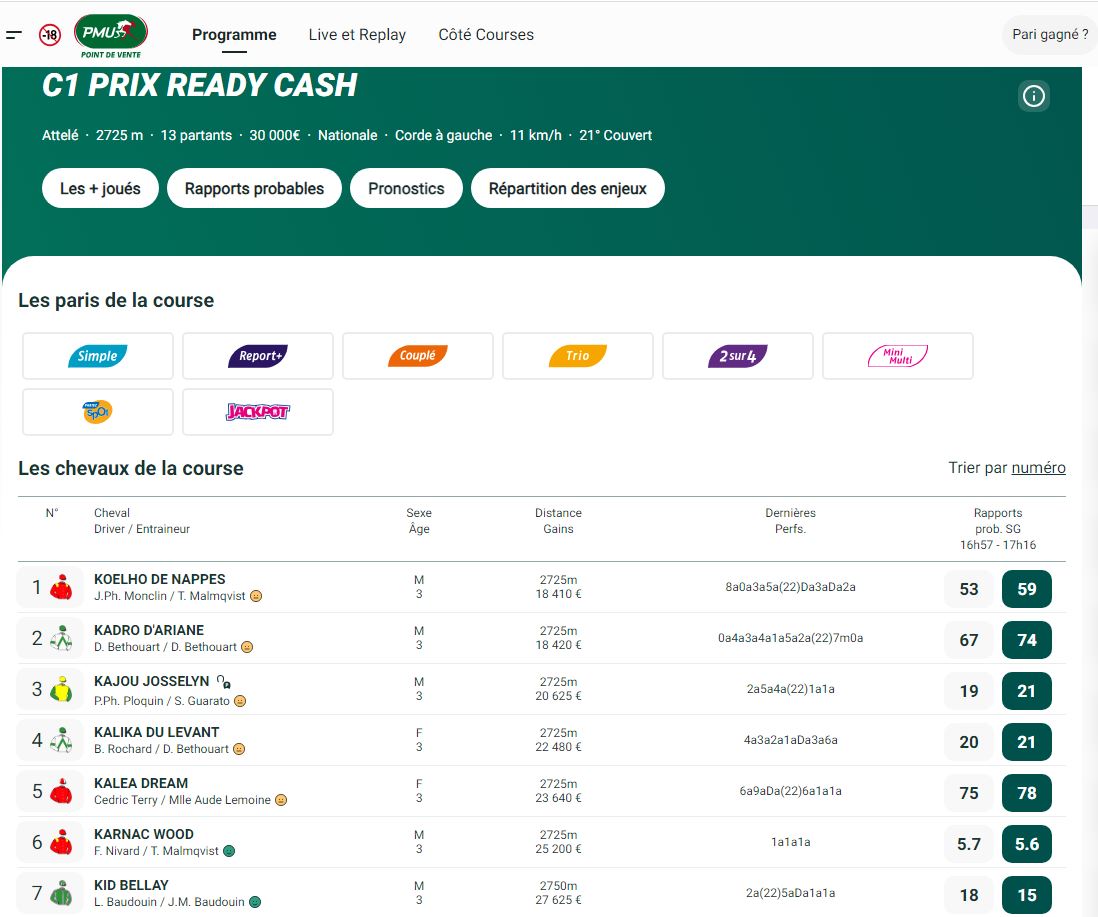Select odds 21 for Kalika du Levant
The height and width of the screenshot is (917, 1098).
(1027, 742)
